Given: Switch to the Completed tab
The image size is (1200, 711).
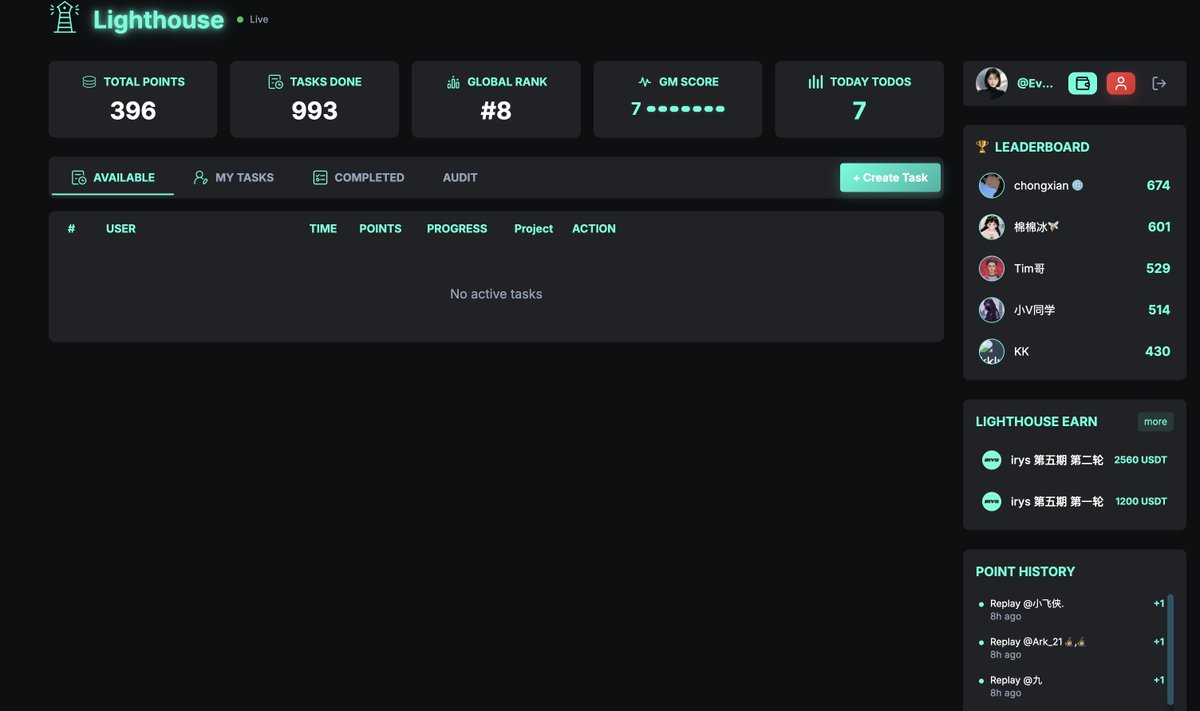Looking at the screenshot, I should [x=358, y=177].
